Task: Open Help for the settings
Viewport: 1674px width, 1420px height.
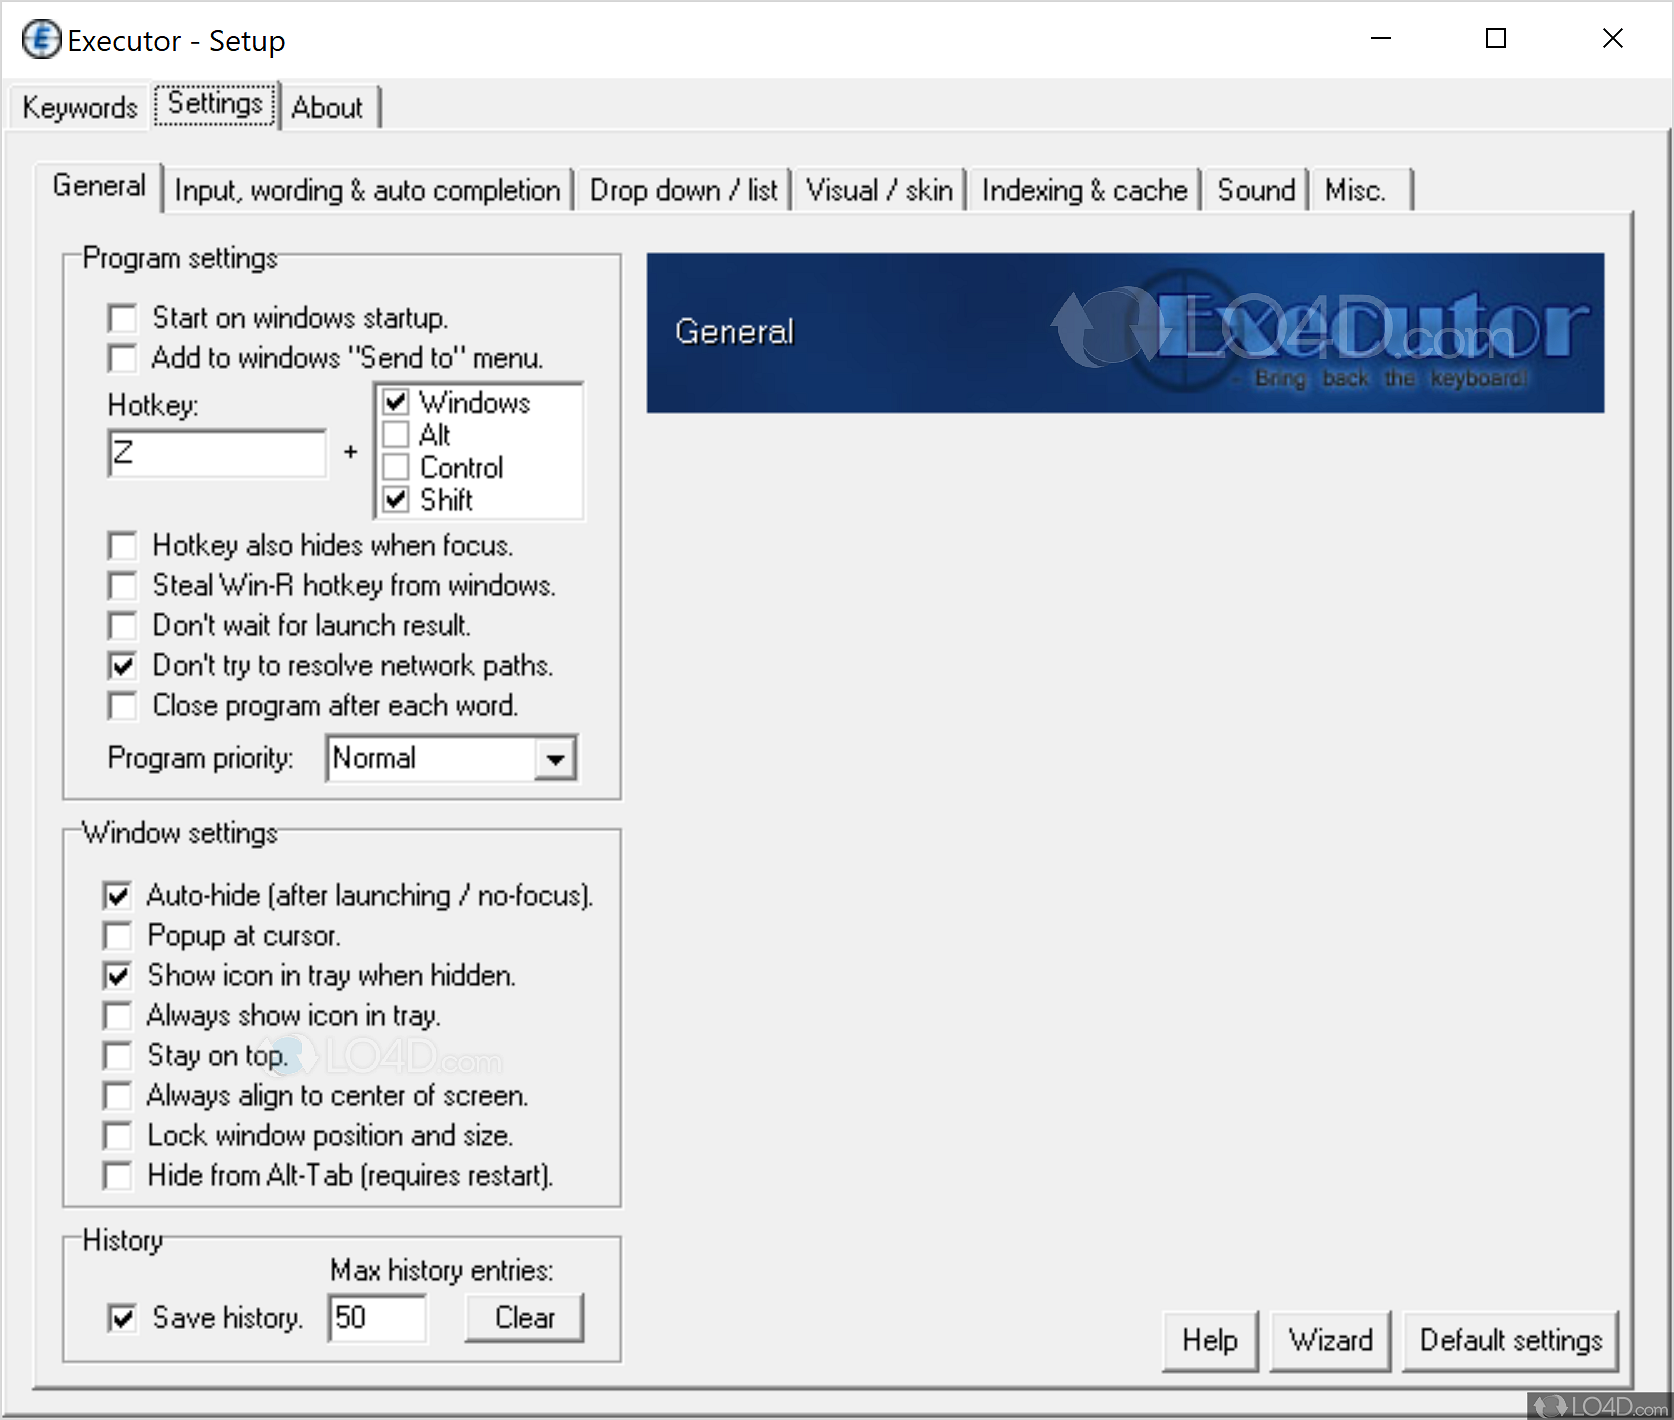Action: [x=1210, y=1340]
